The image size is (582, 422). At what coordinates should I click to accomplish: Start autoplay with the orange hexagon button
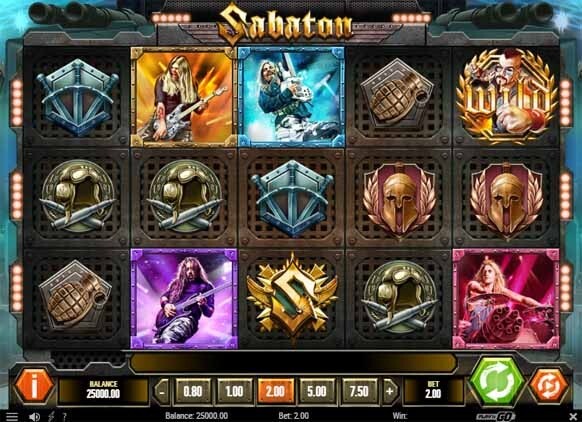(549, 386)
